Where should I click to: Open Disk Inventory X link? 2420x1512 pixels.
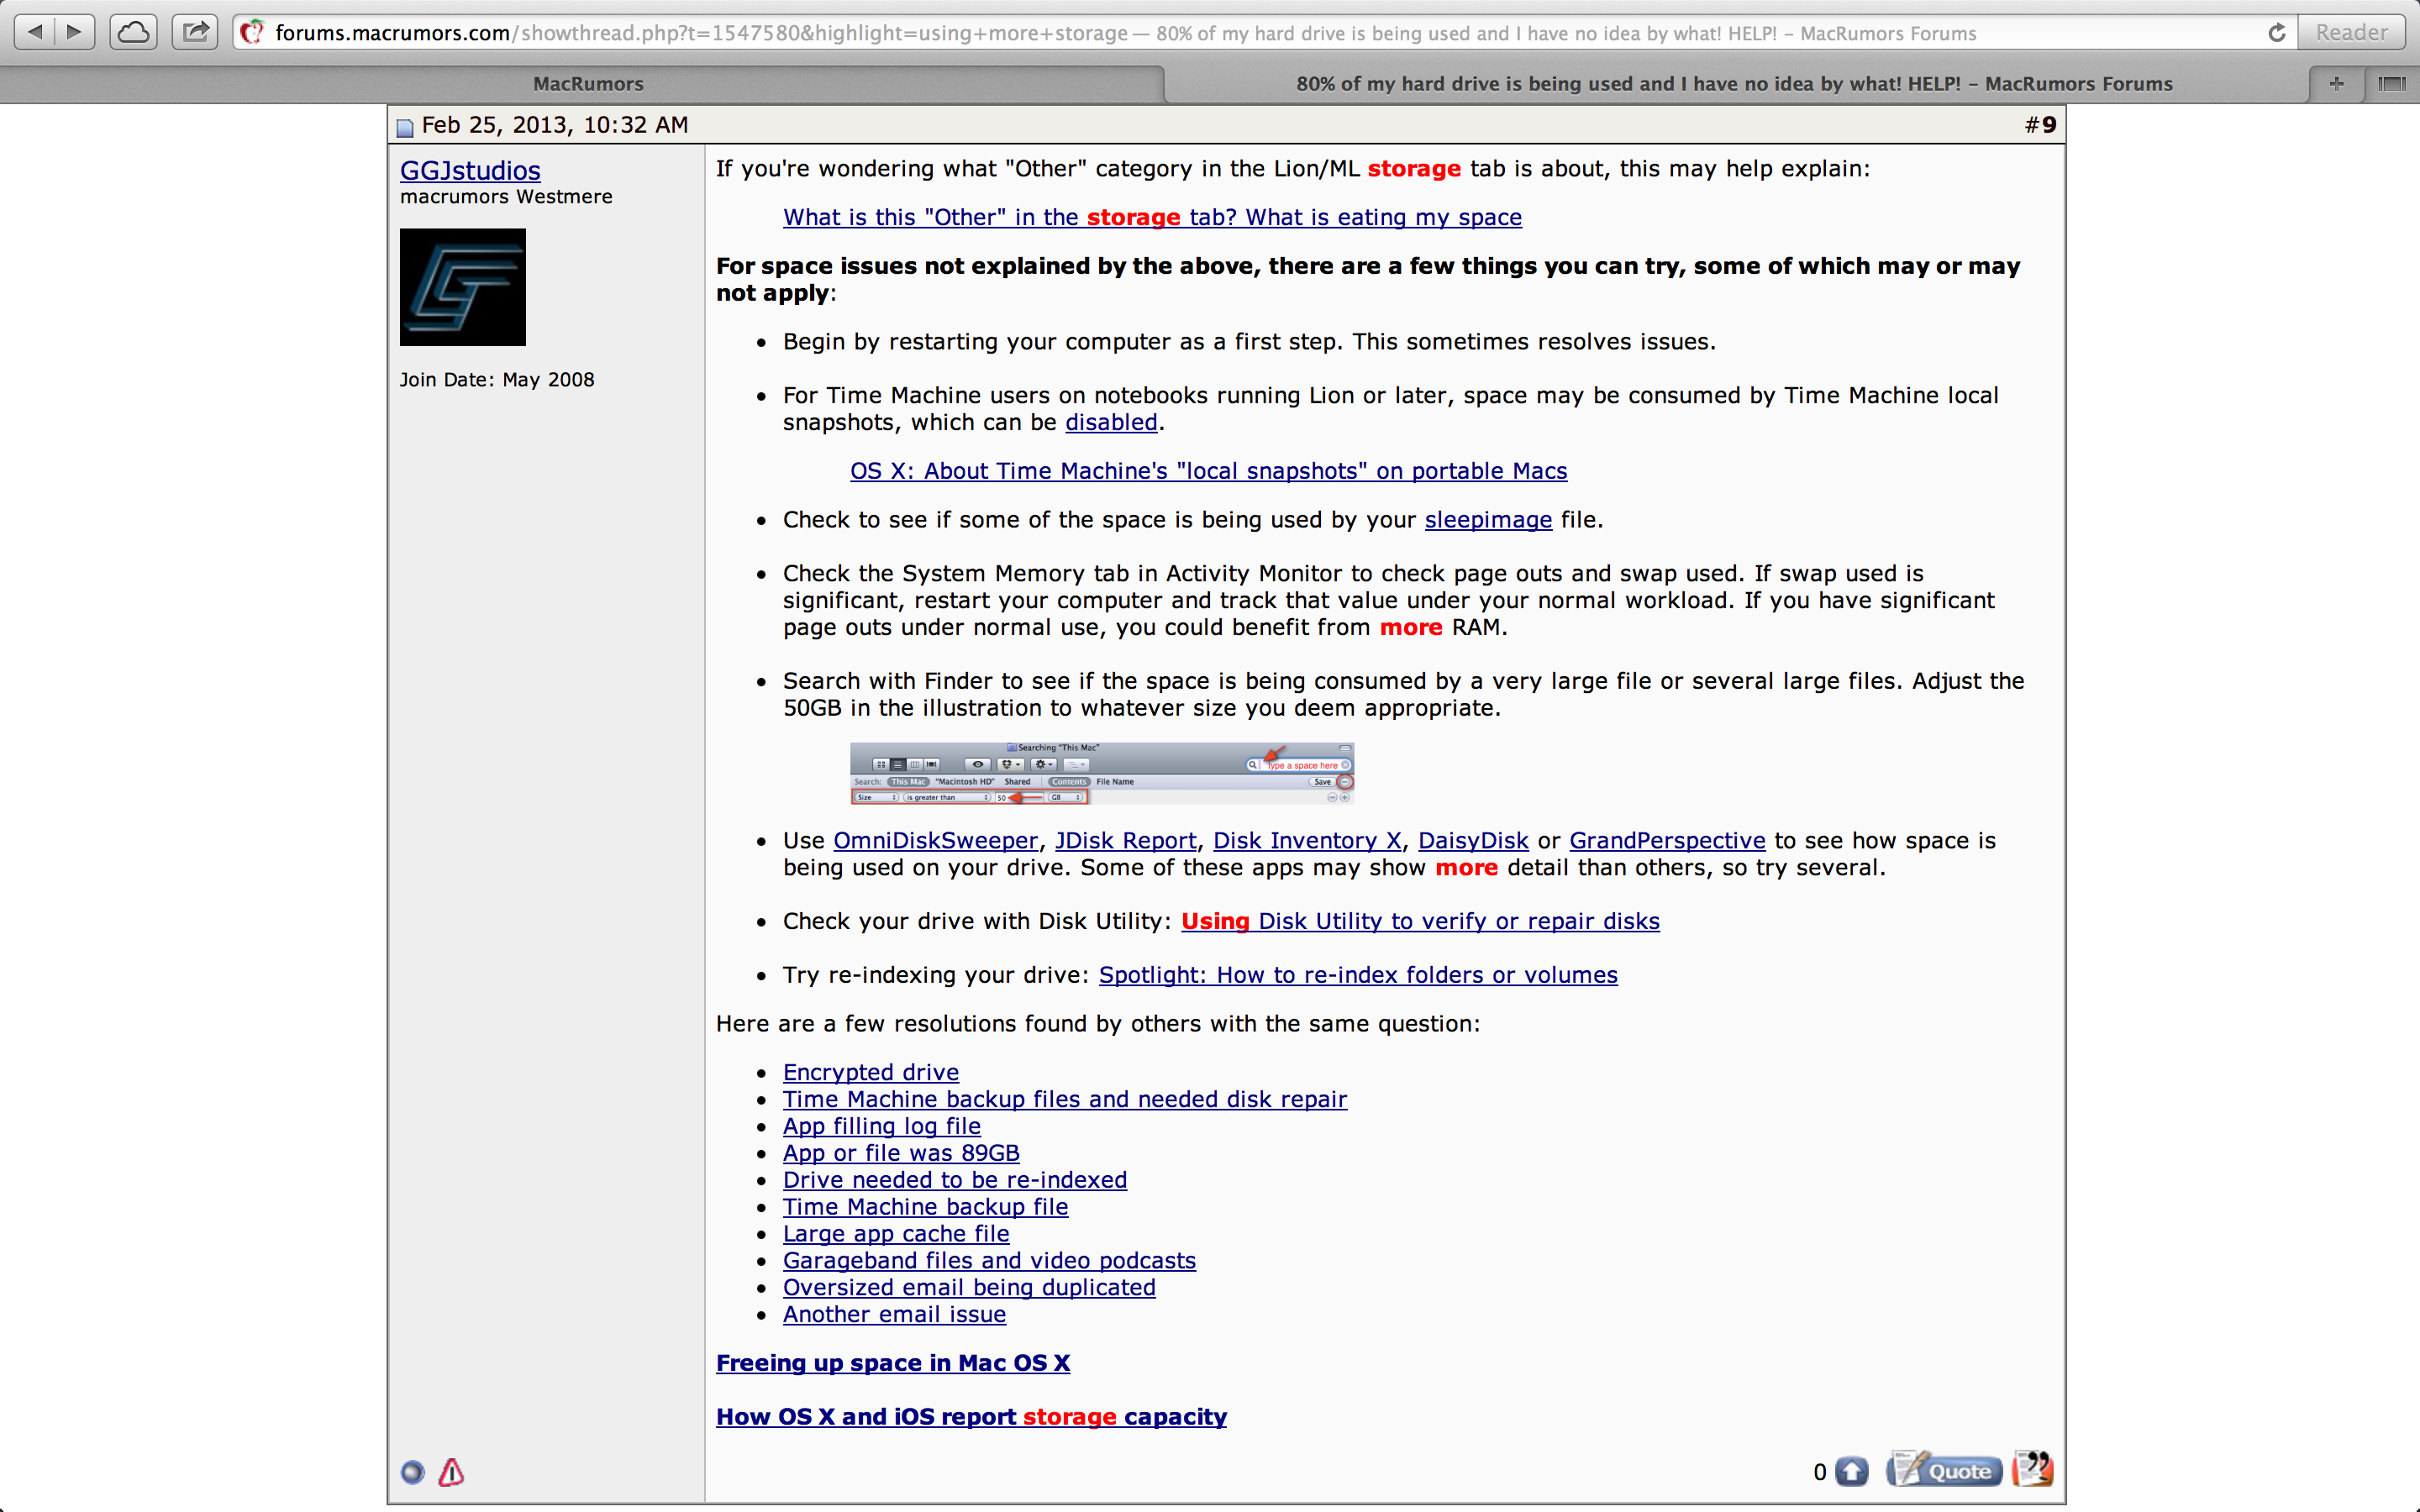click(x=1307, y=841)
